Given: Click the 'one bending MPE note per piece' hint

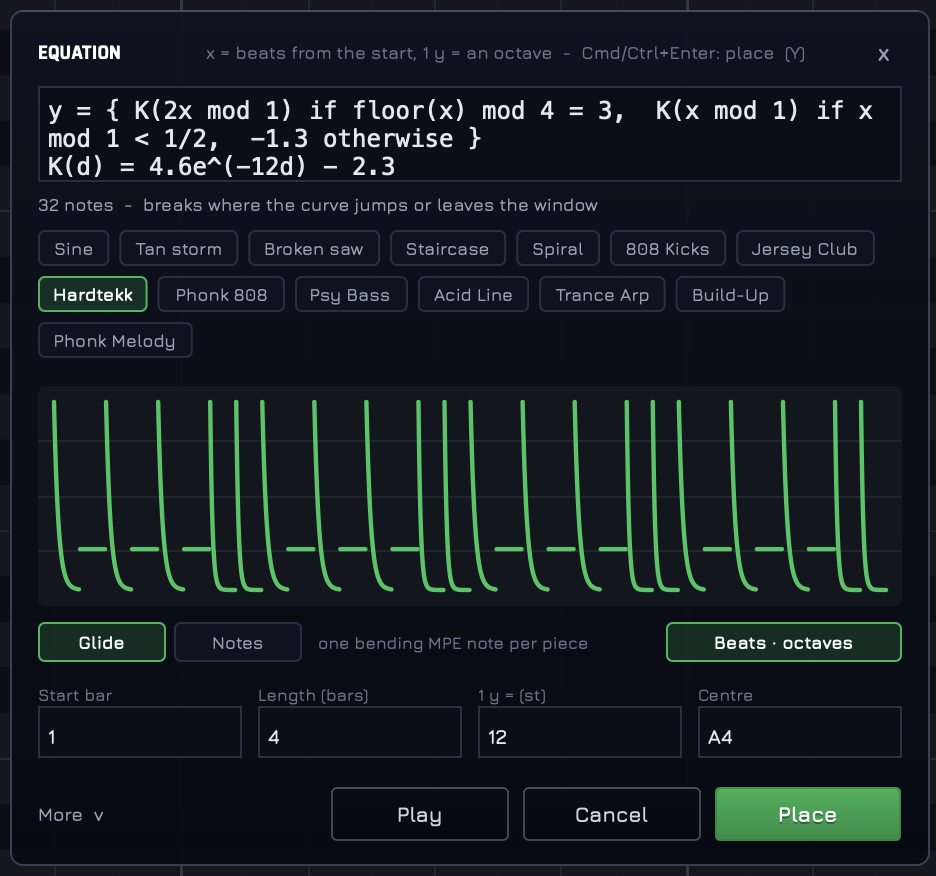Looking at the screenshot, I should [453, 643].
